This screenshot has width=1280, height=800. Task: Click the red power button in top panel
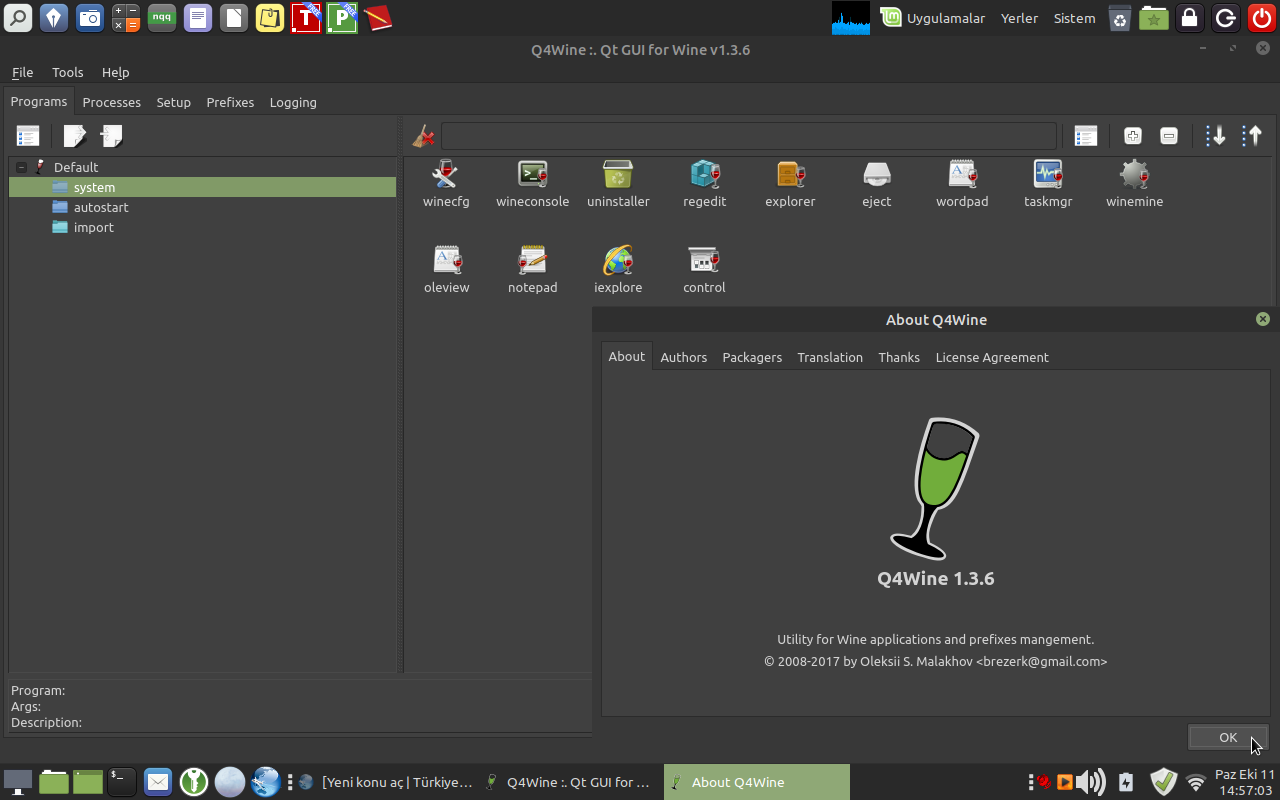1261,17
